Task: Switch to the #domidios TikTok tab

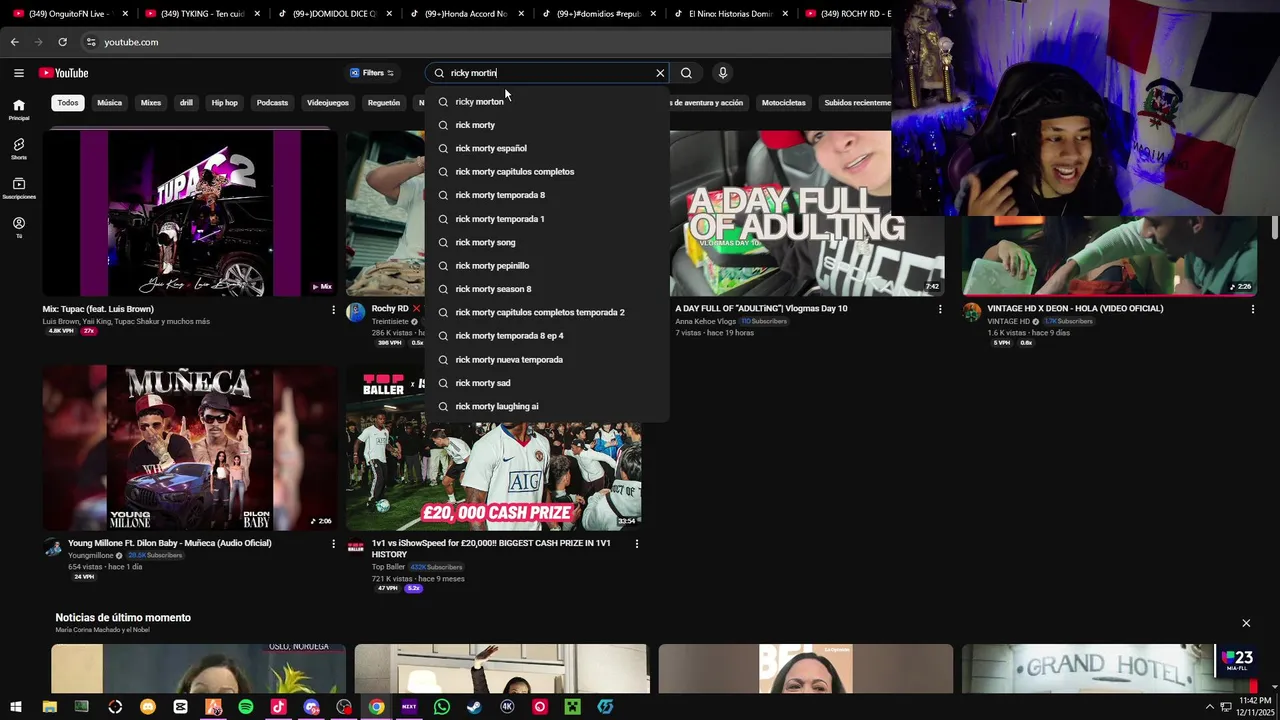Action: 596,14
